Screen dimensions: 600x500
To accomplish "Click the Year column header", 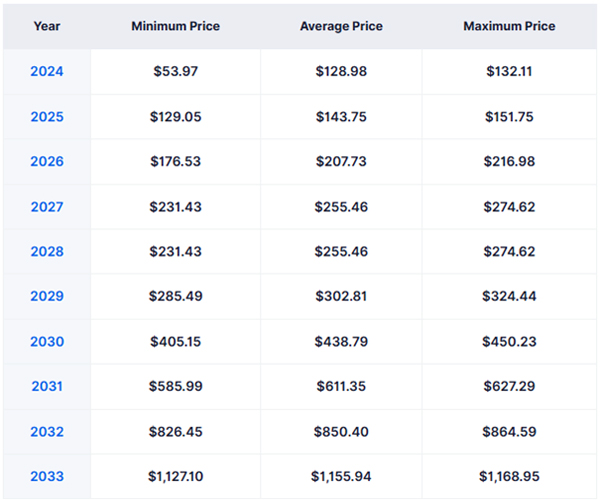I will 47,26.
